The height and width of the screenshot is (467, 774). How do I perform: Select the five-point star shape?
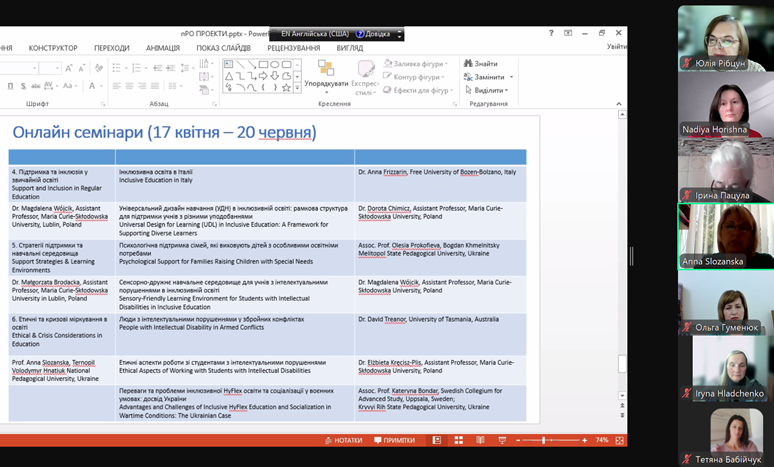[286, 87]
